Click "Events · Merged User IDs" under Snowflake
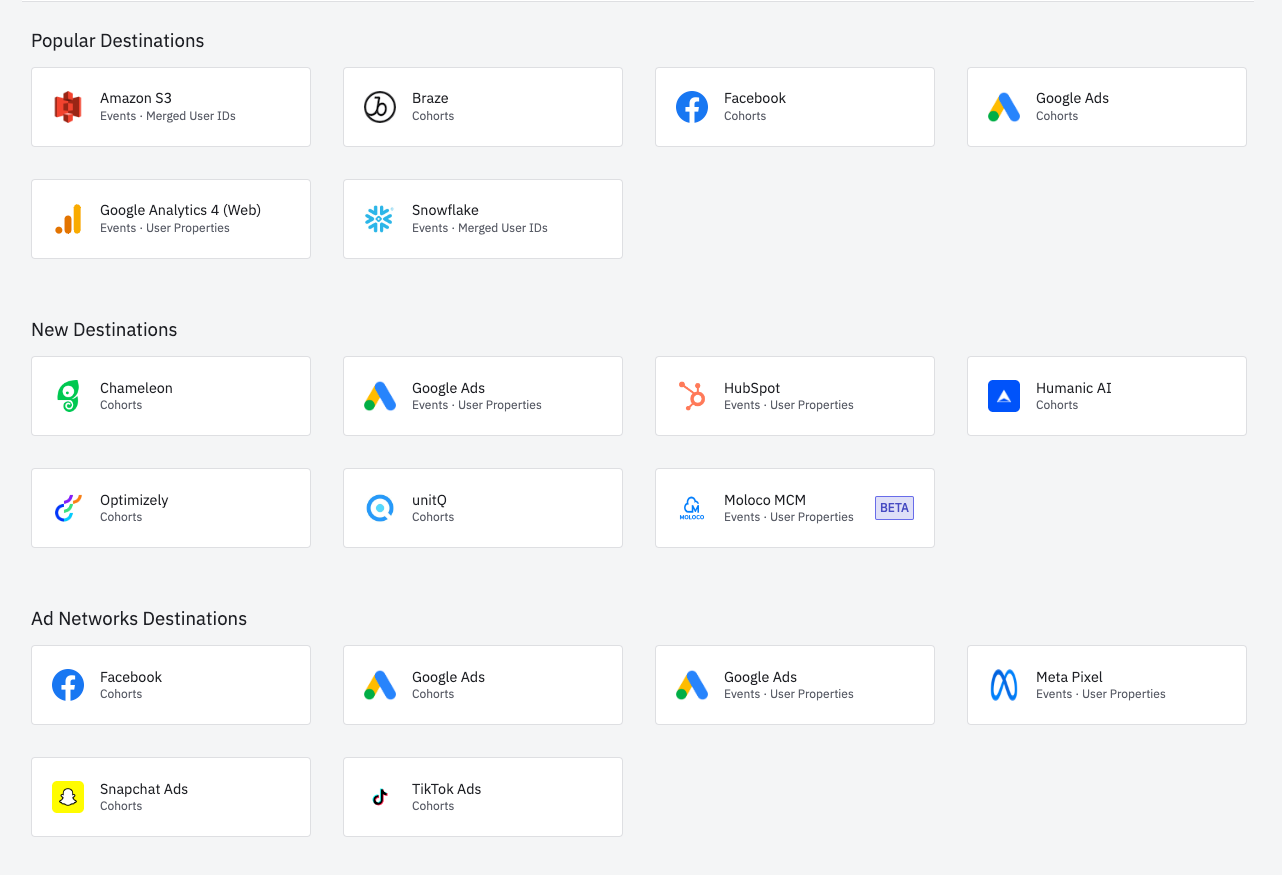 [480, 228]
